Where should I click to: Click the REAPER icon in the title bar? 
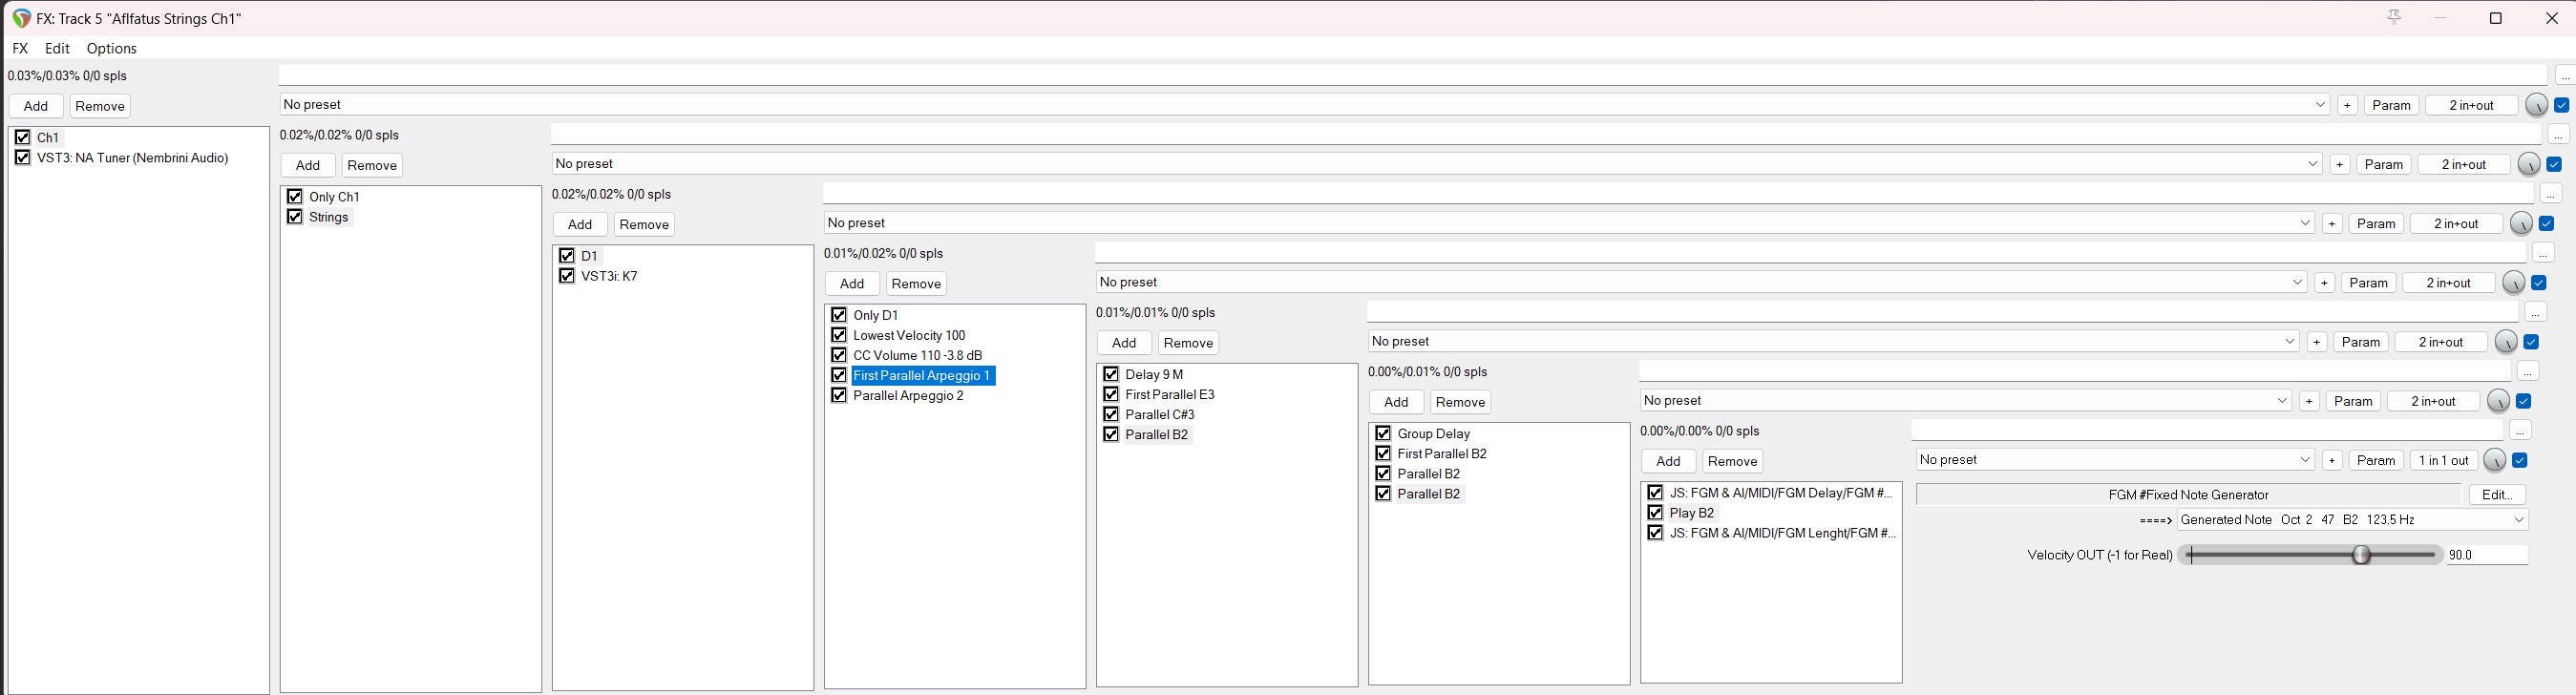[x=21, y=18]
